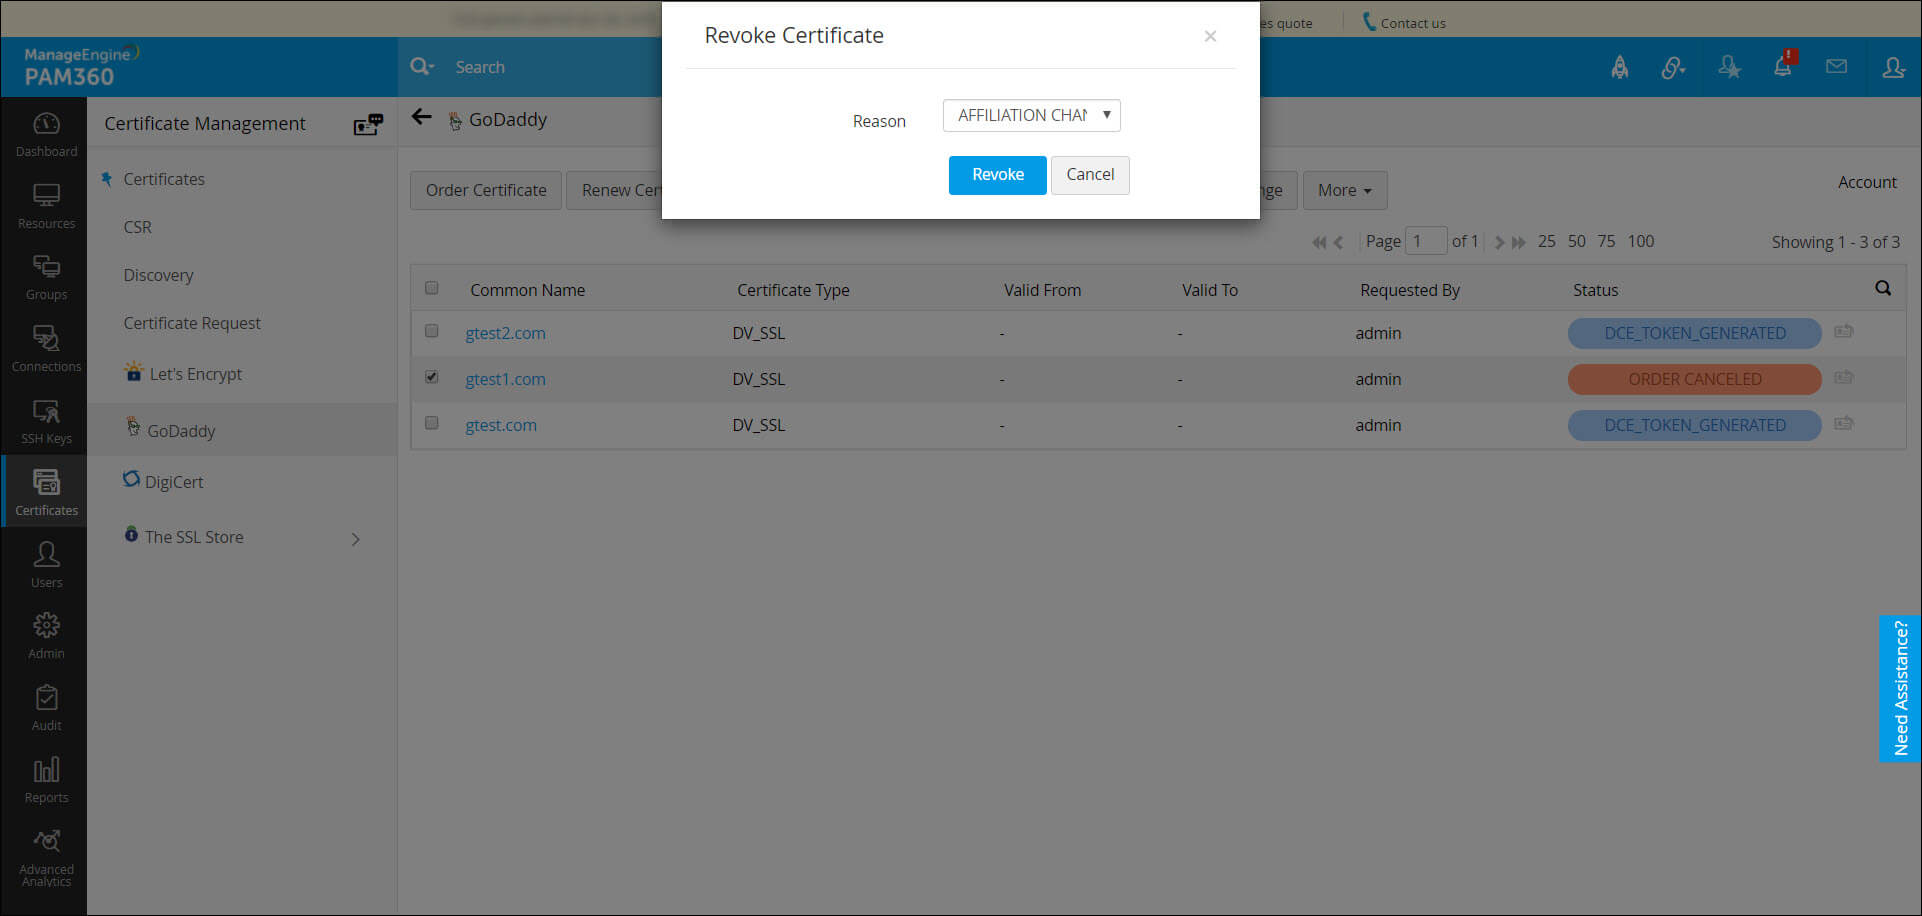Expand The SSL Store submenu chevron
The height and width of the screenshot is (916, 1922).
356,539
